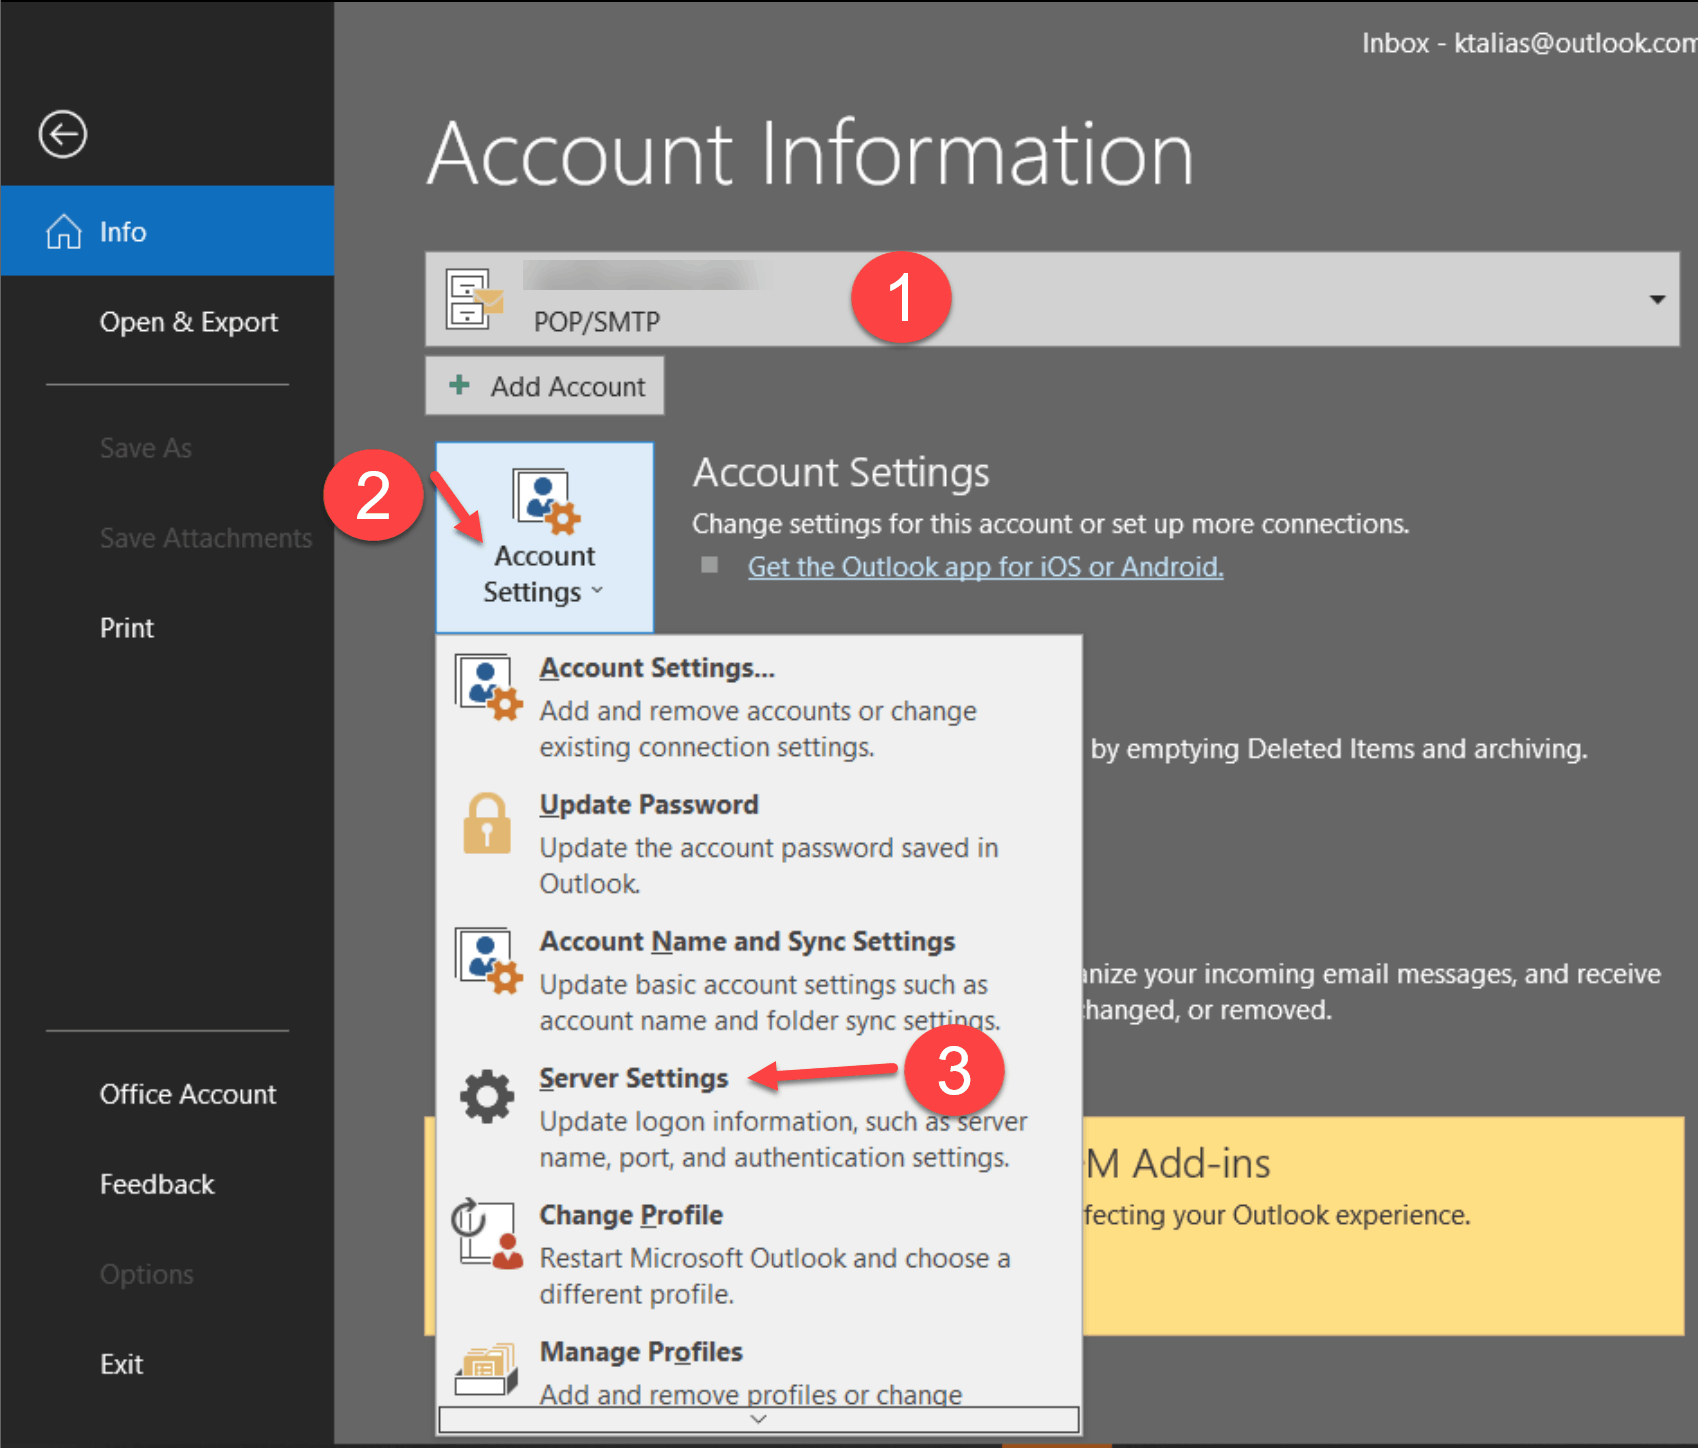Go to Print in the sidebar
The height and width of the screenshot is (1448, 1698).
click(127, 628)
